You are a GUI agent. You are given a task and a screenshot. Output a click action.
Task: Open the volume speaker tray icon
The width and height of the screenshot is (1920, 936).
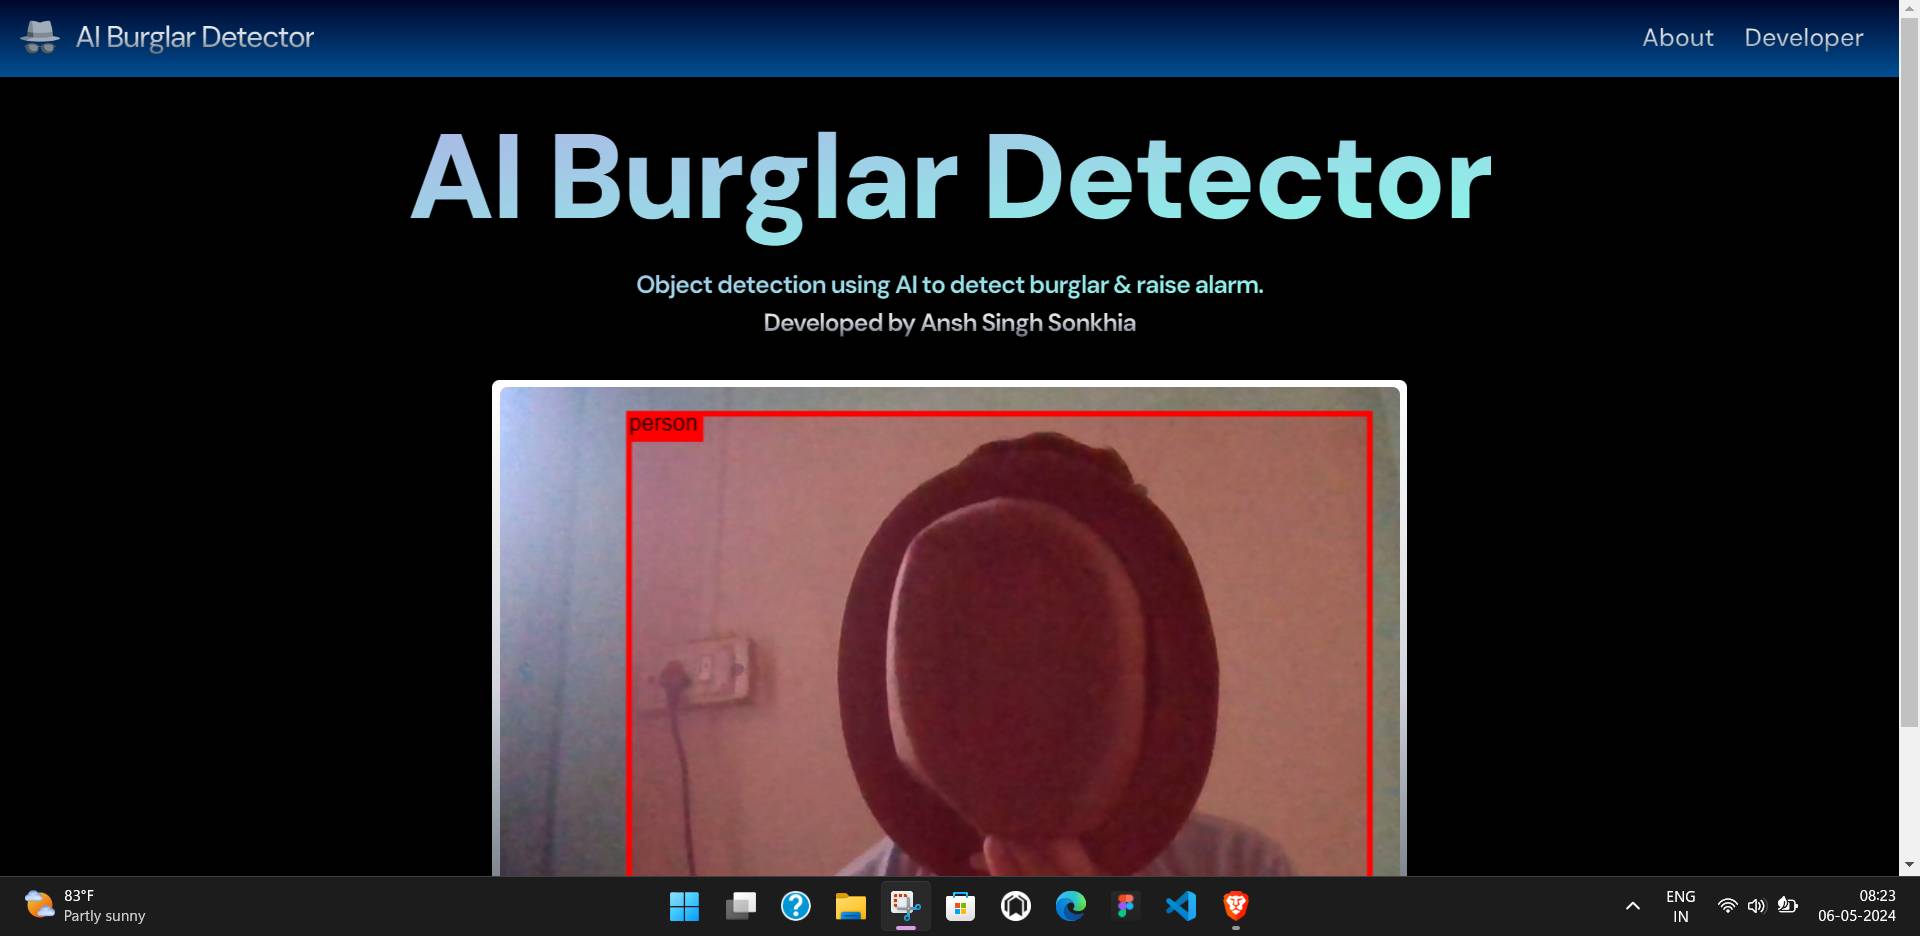point(1757,906)
